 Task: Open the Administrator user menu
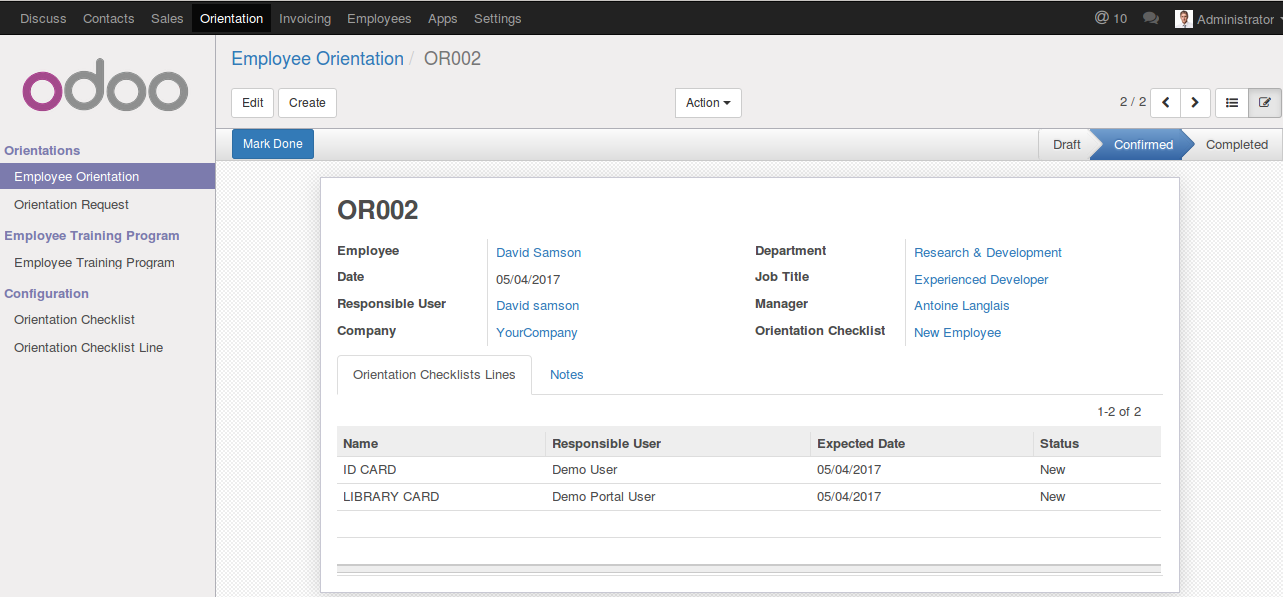click(x=1235, y=19)
